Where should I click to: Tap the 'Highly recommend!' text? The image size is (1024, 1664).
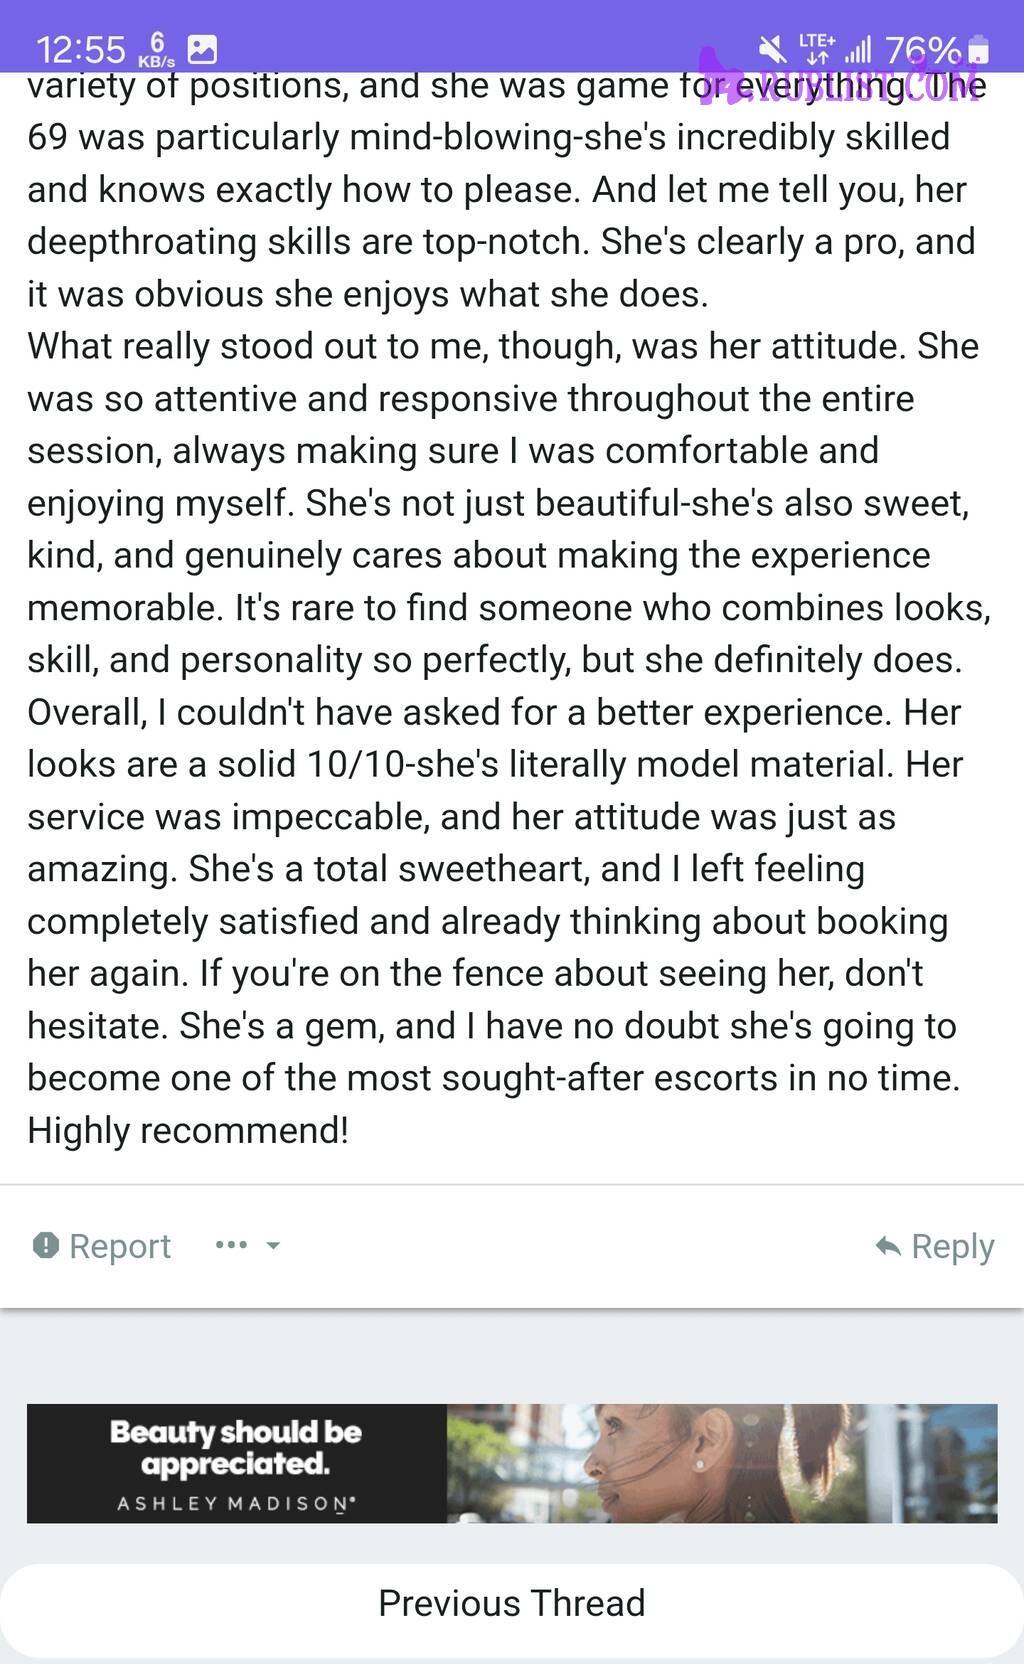188,1130
